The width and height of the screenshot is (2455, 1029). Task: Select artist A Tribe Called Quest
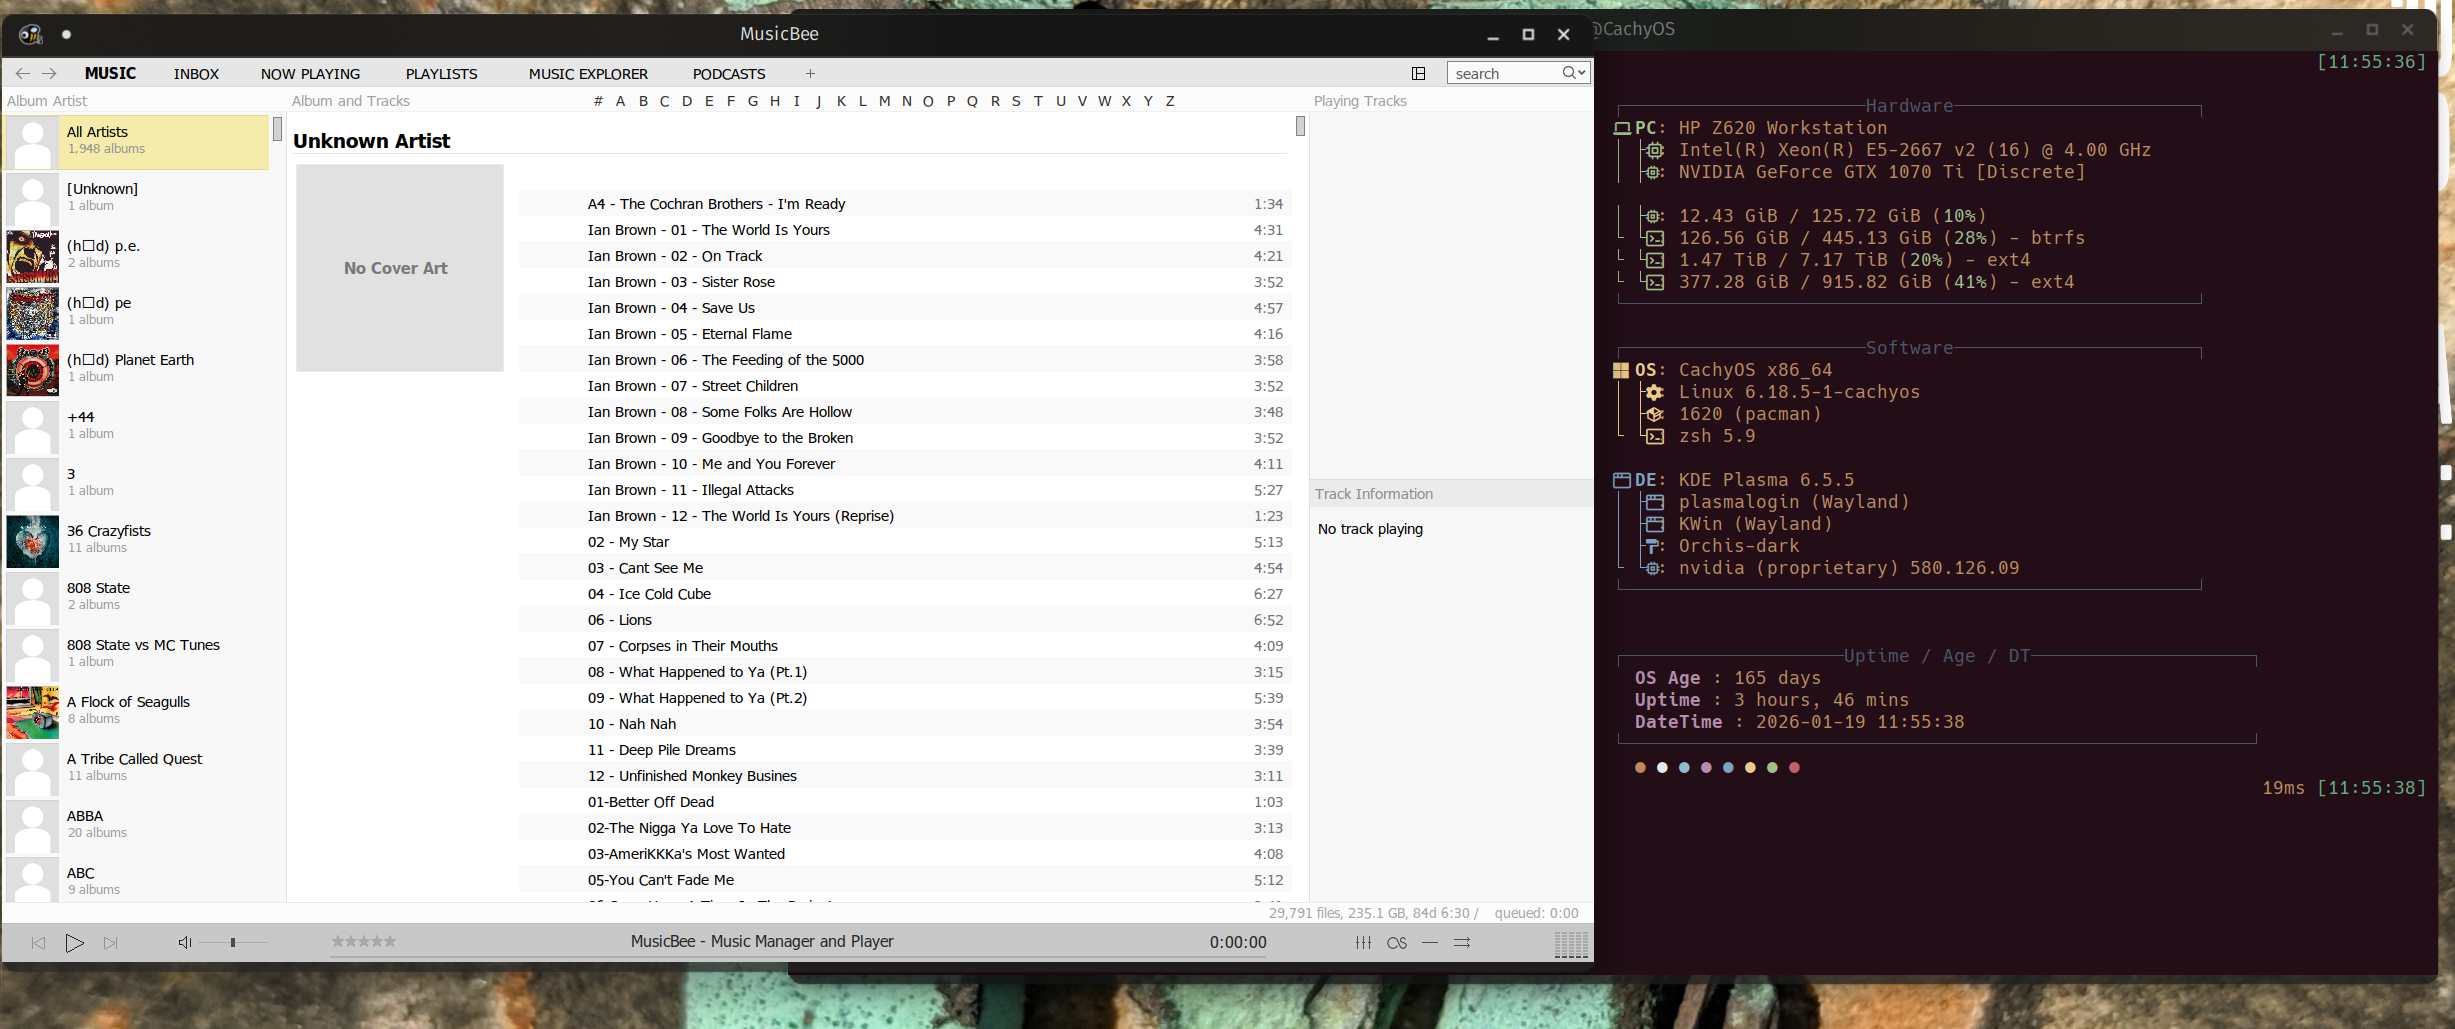coord(137,768)
